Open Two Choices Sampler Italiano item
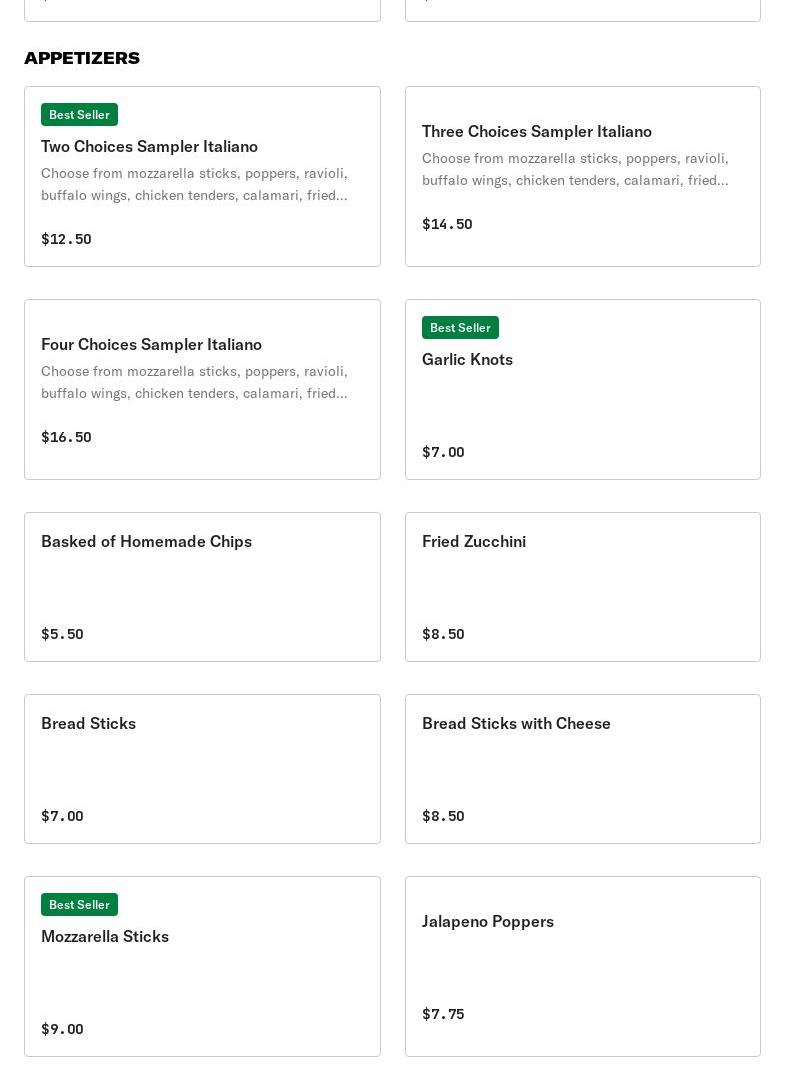The image size is (785, 1083). click(202, 176)
